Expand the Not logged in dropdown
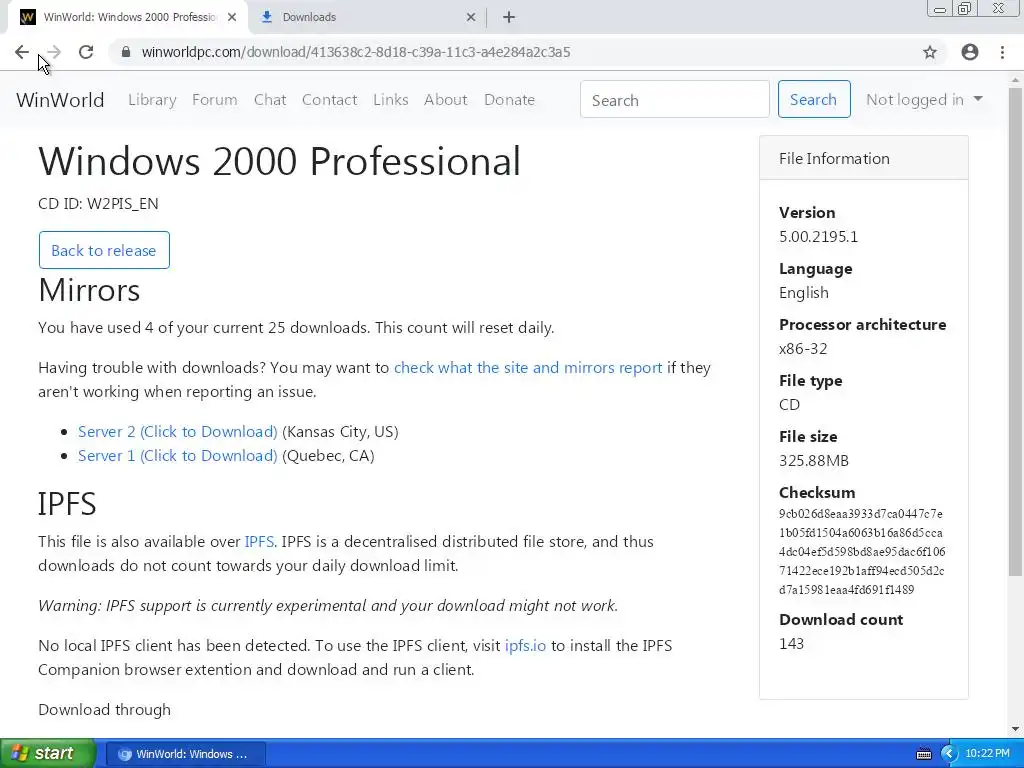 [x=924, y=100]
